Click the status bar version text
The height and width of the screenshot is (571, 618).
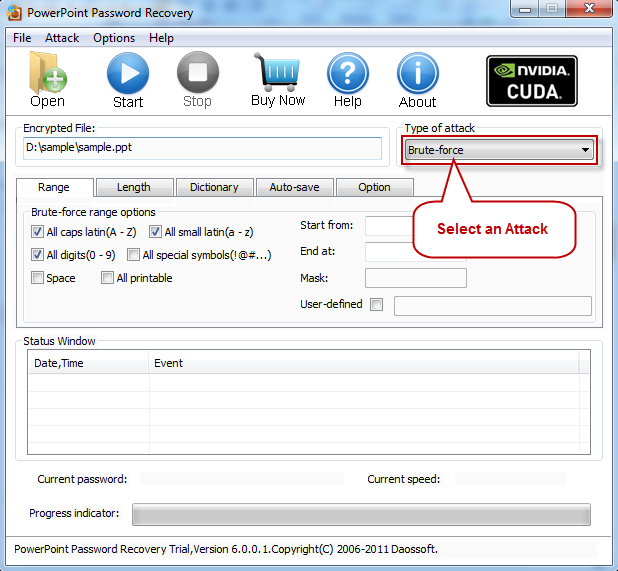[x=226, y=549]
